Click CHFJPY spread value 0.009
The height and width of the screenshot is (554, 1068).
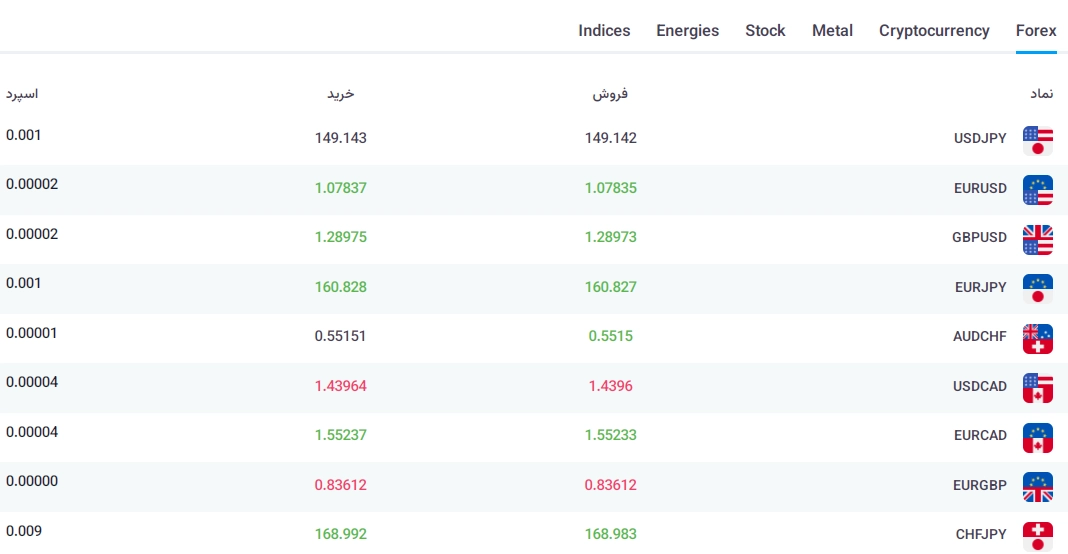pos(24,531)
